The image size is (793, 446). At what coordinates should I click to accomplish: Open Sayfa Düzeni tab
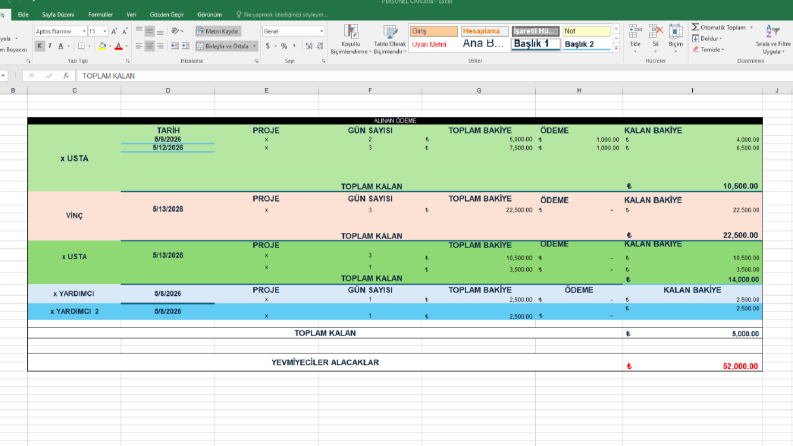coord(58,15)
